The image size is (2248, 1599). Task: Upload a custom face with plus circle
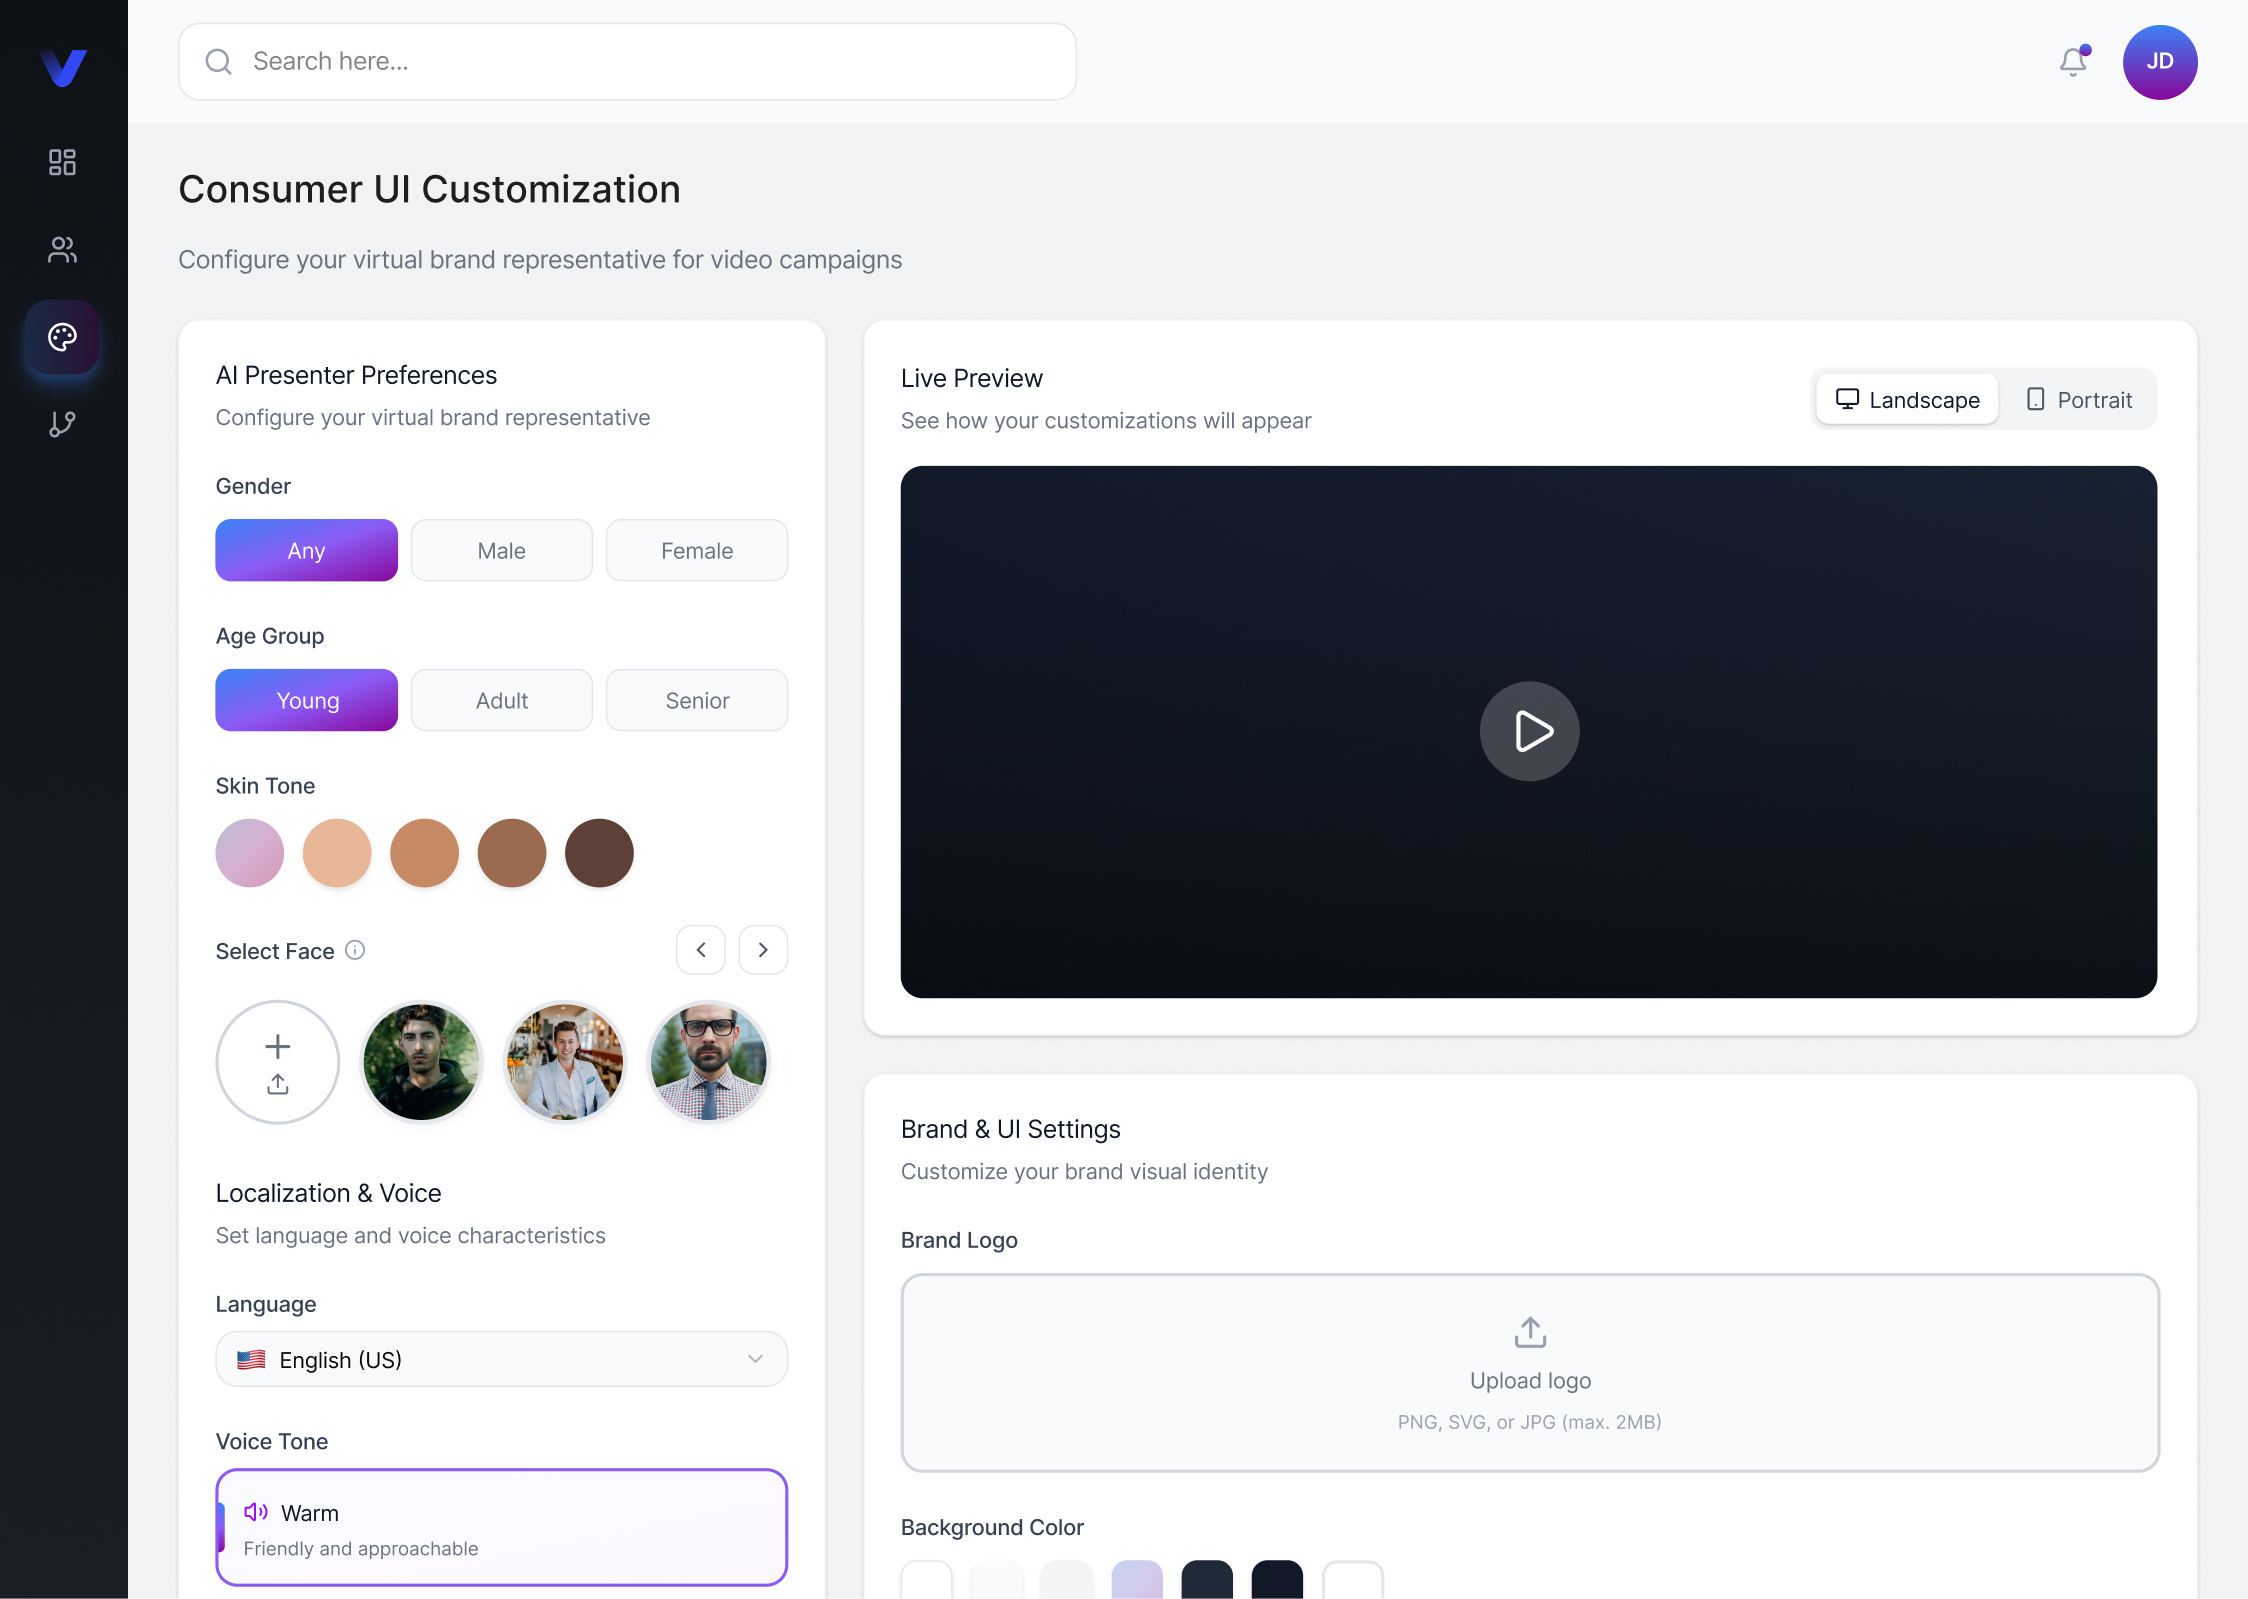click(278, 1062)
